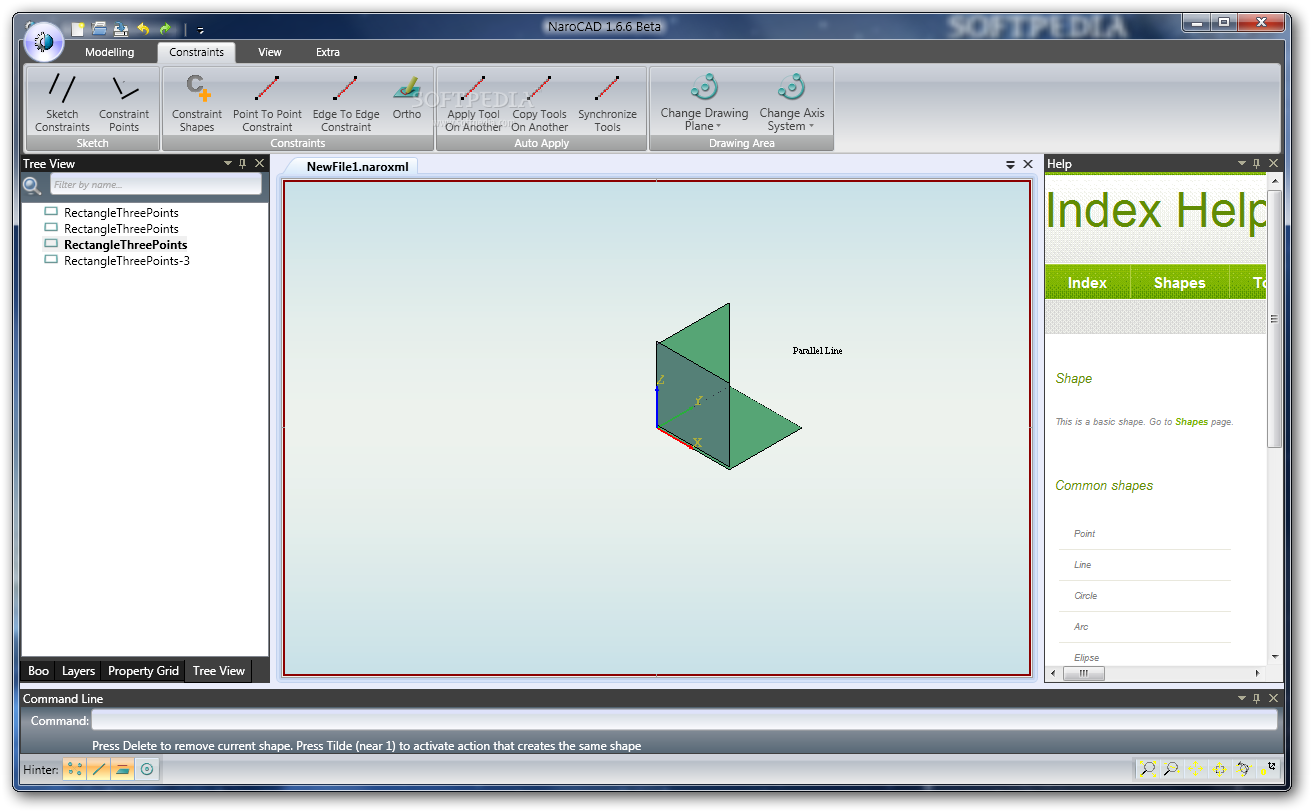The width and height of the screenshot is (1312, 812).
Task: Select the RectangleThreePoints-3 tree node
Action: tap(126, 261)
